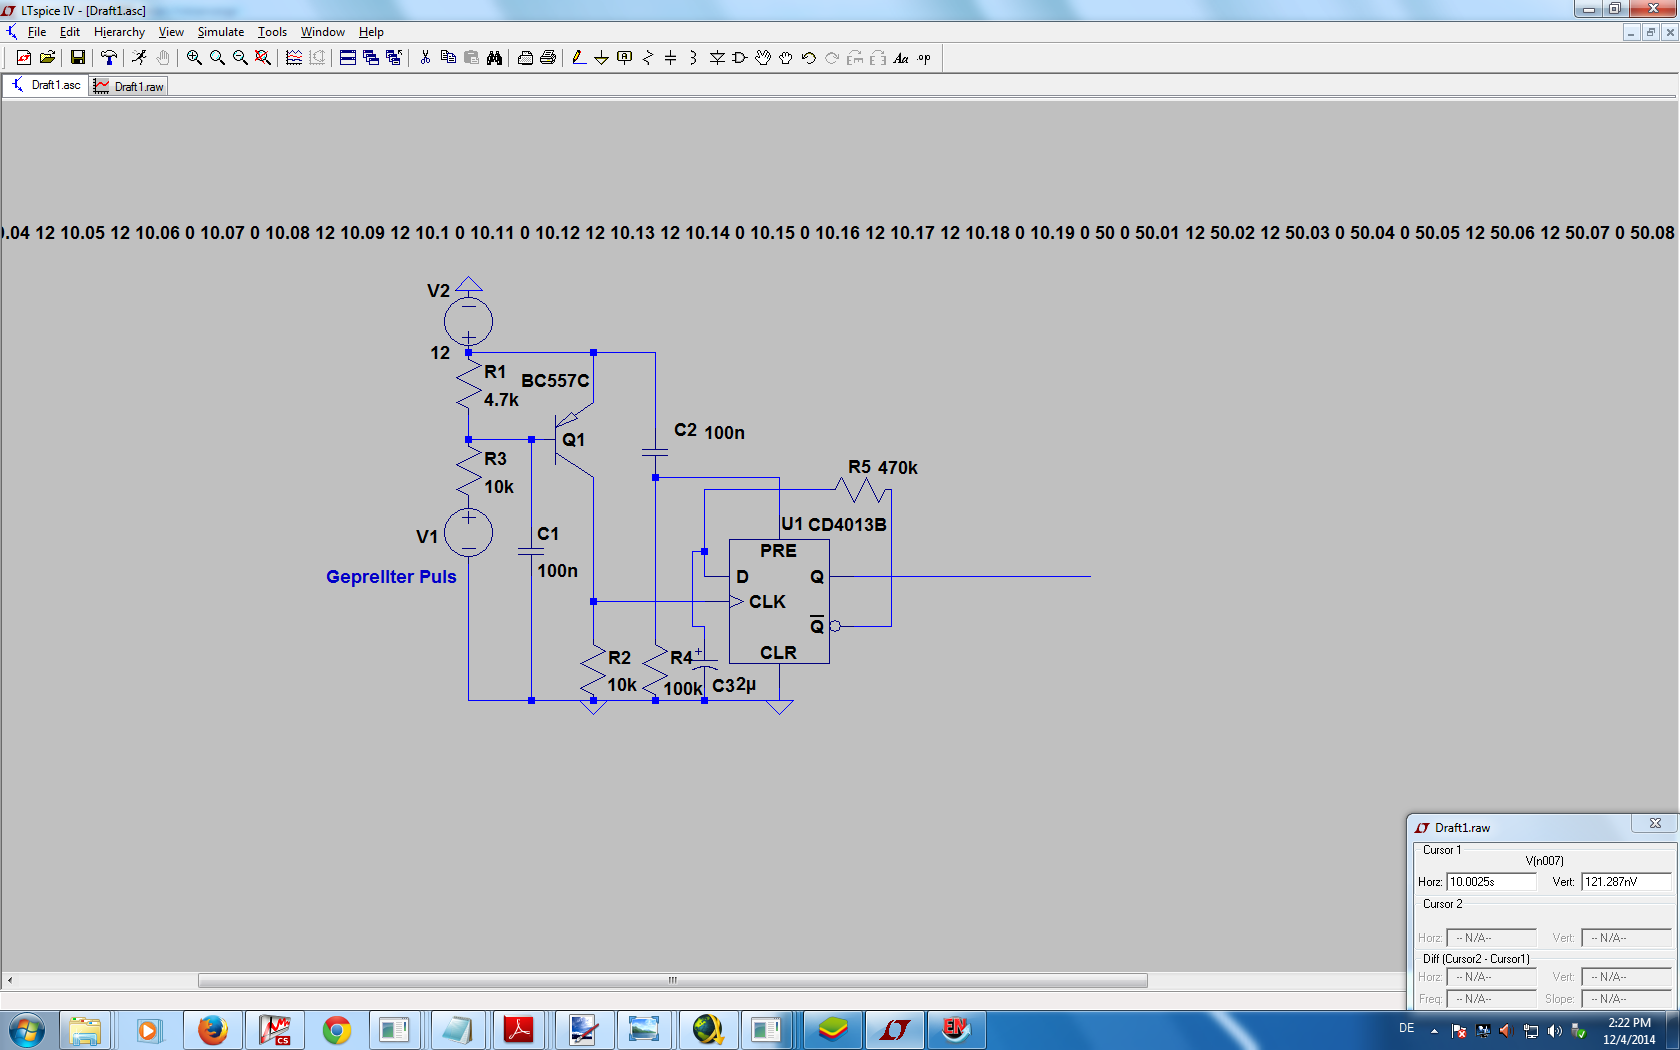Switch to the Draft1.asc tab
Screen dimensions: 1680x1050
tap(46, 86)
